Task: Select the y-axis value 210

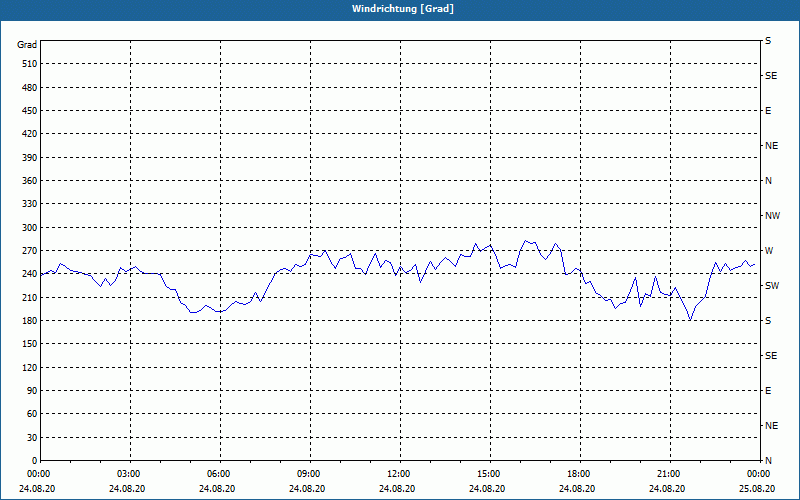Action: 30,297
